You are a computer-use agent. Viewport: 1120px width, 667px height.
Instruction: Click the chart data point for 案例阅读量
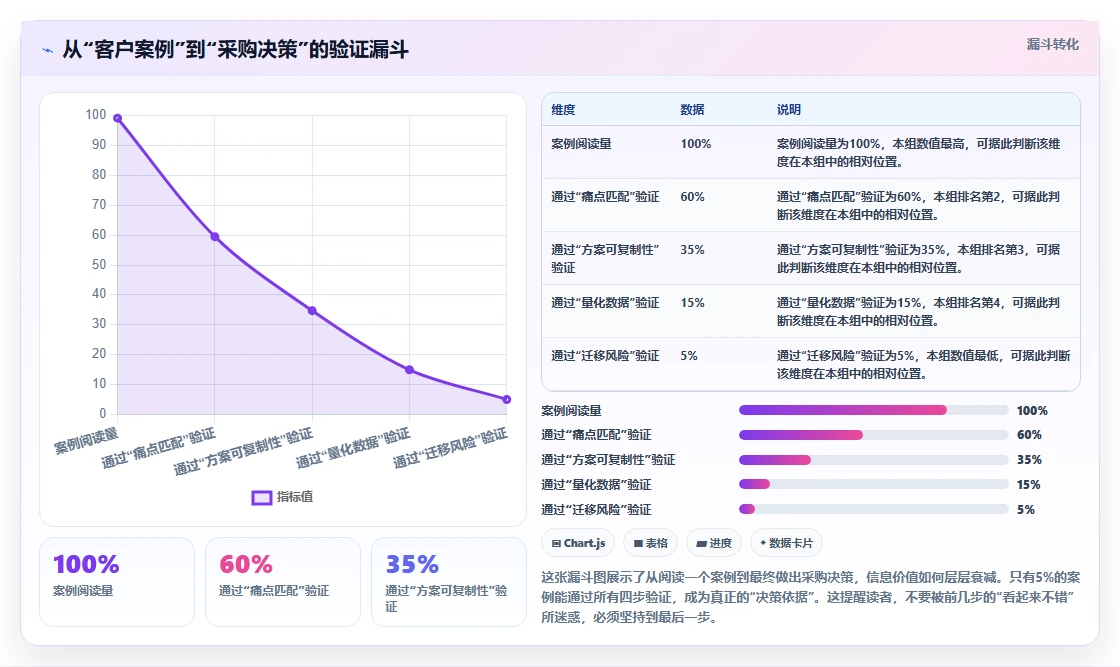tap(117, 118)
